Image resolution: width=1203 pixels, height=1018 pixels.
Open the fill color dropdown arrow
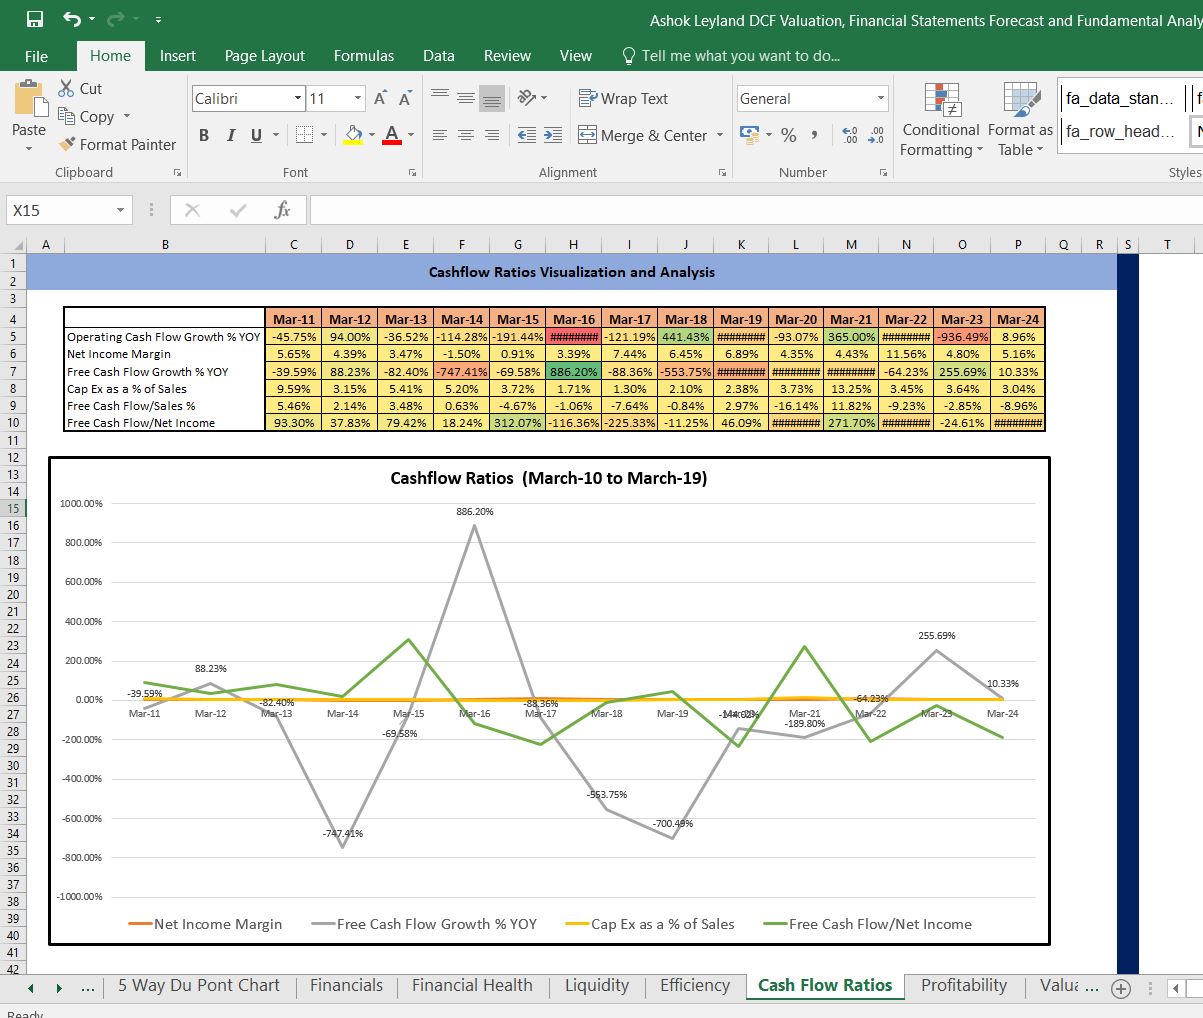[x=371, y=135]
